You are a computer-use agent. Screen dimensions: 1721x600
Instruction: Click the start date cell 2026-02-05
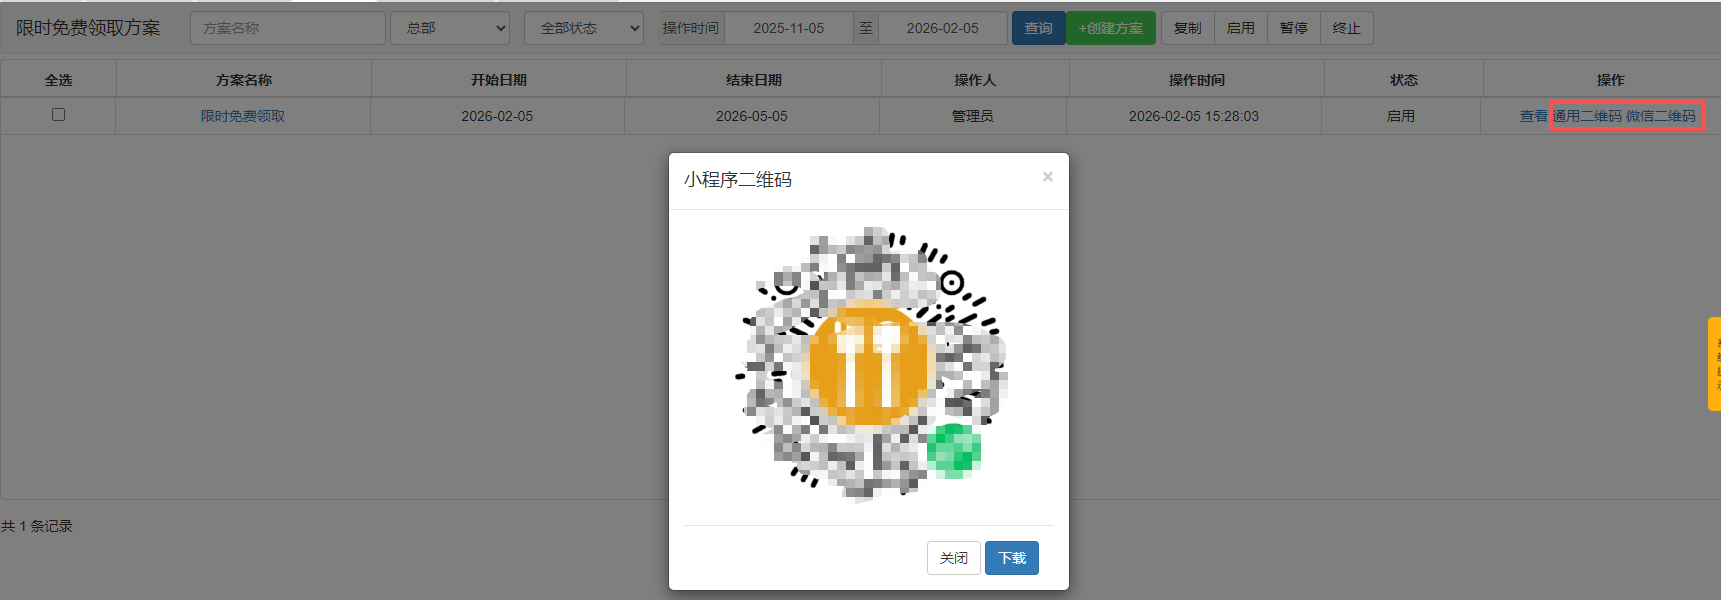[497, 116]
